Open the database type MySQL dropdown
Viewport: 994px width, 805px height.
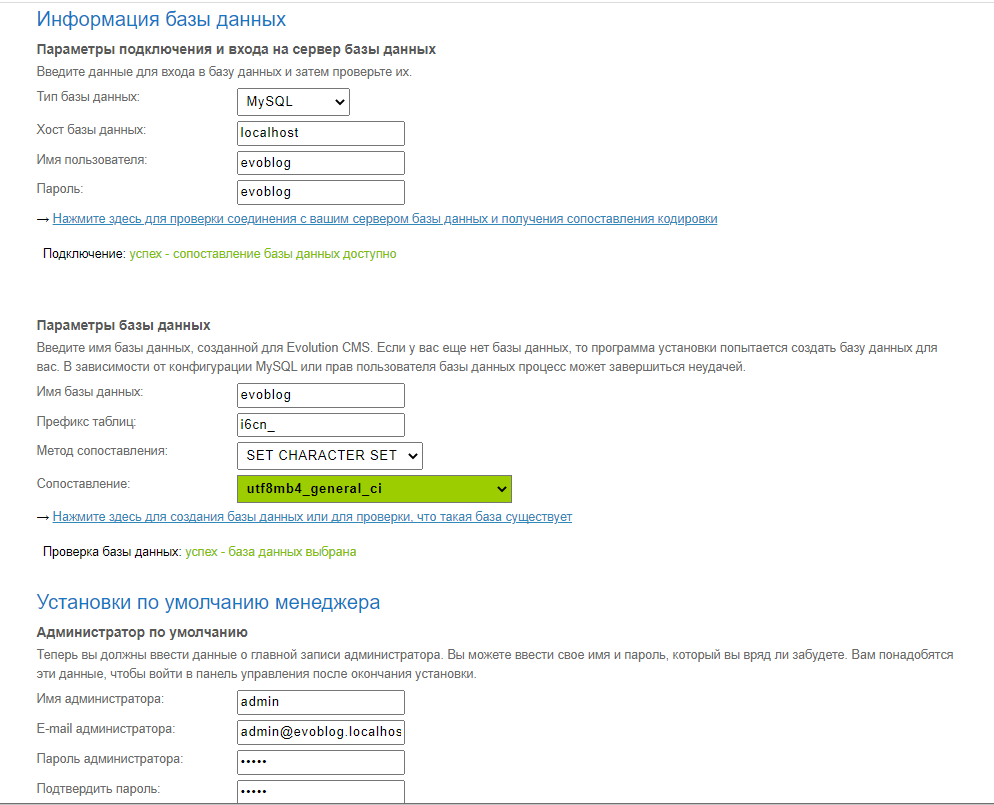coord(293,102)
